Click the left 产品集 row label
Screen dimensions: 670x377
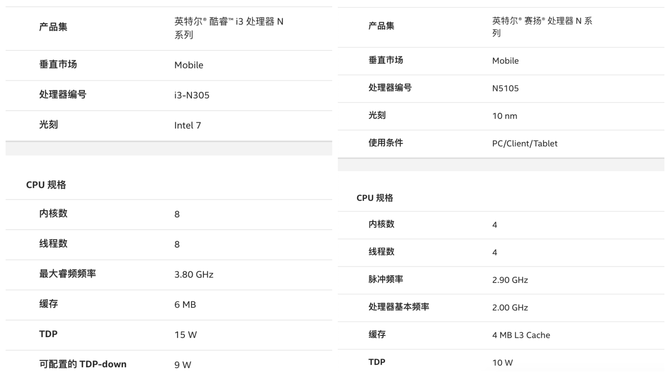pyautogui.click(x=53, y=27)
